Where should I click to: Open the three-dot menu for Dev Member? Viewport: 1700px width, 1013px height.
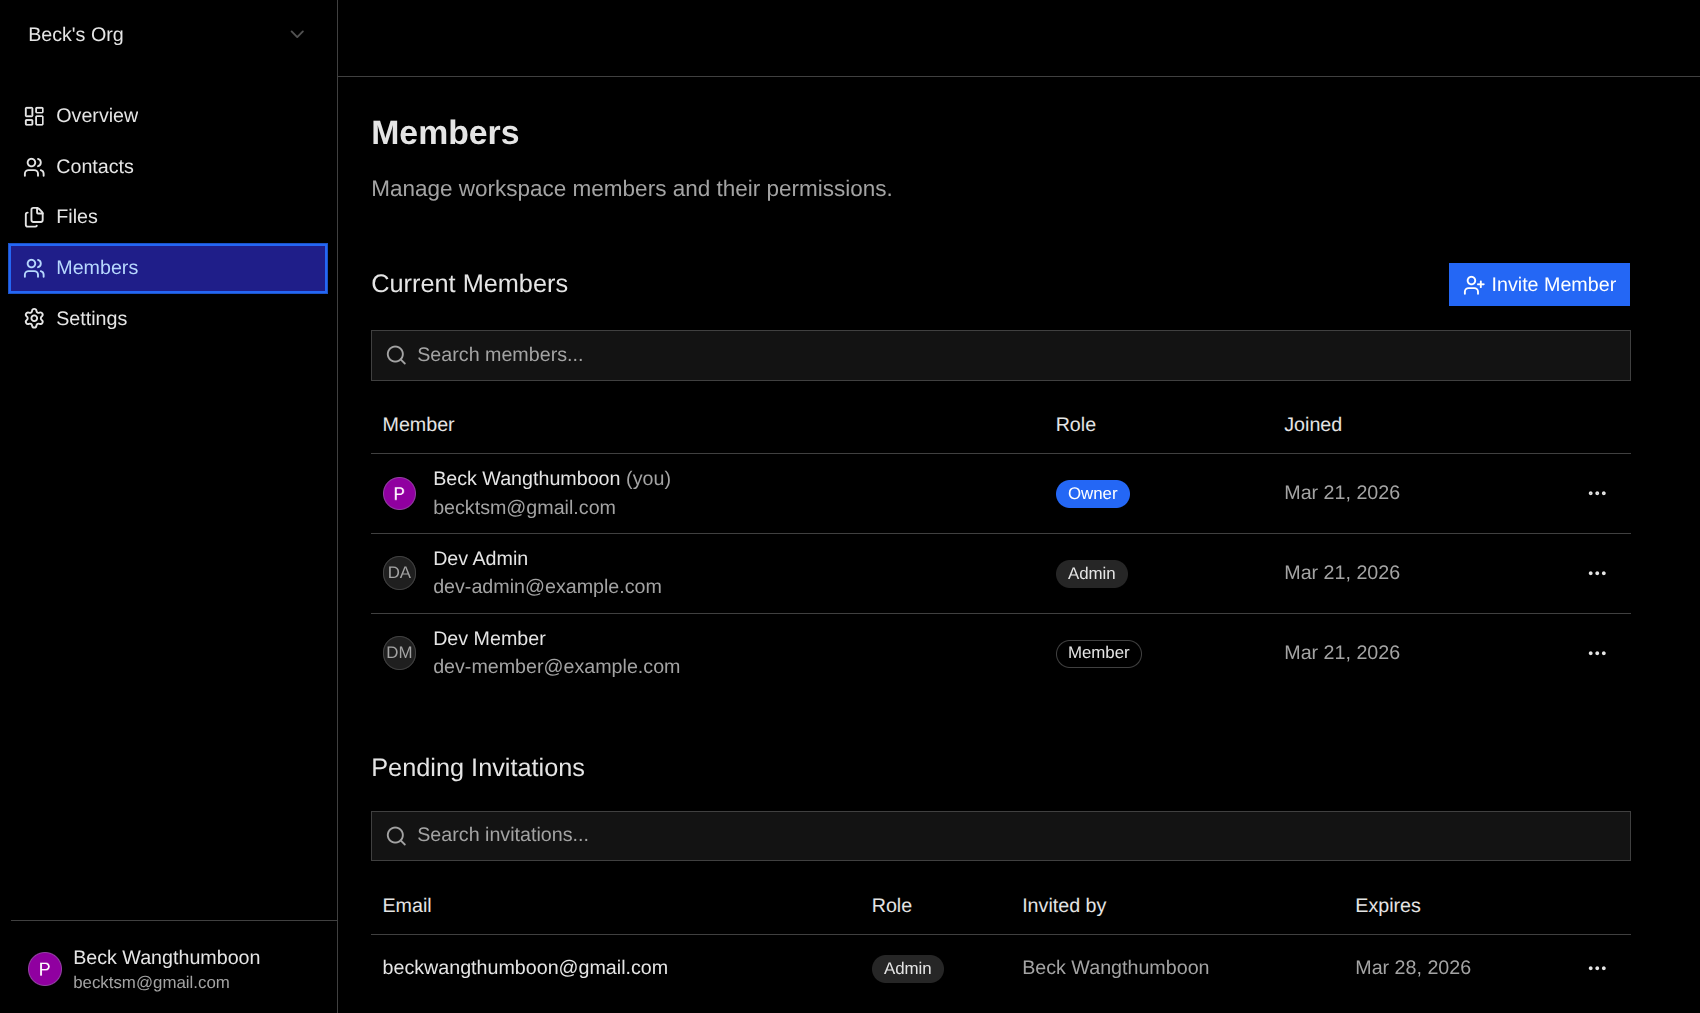(x=1596, y=653)
